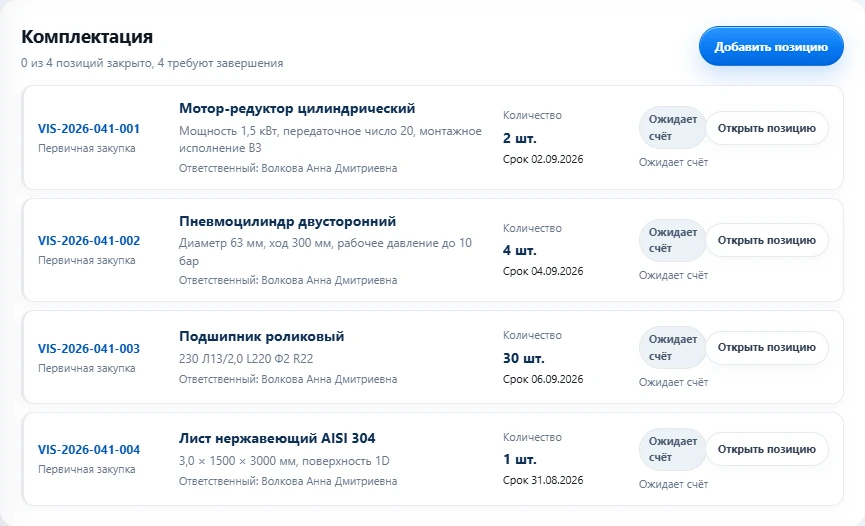
Task: Click Первичная закупка under VIS-2026-041-003
Action: (x=87, y=368)
